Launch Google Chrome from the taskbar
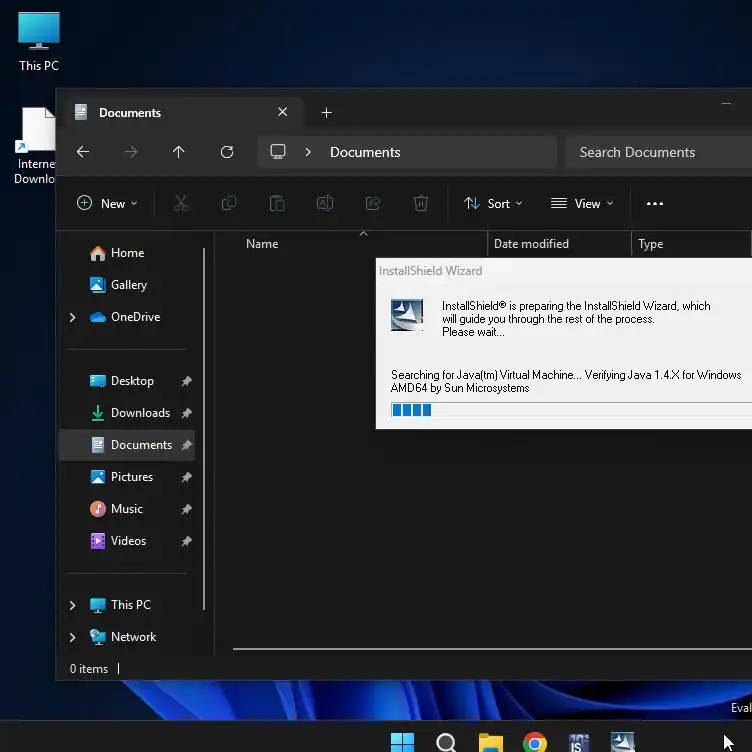 535,742
